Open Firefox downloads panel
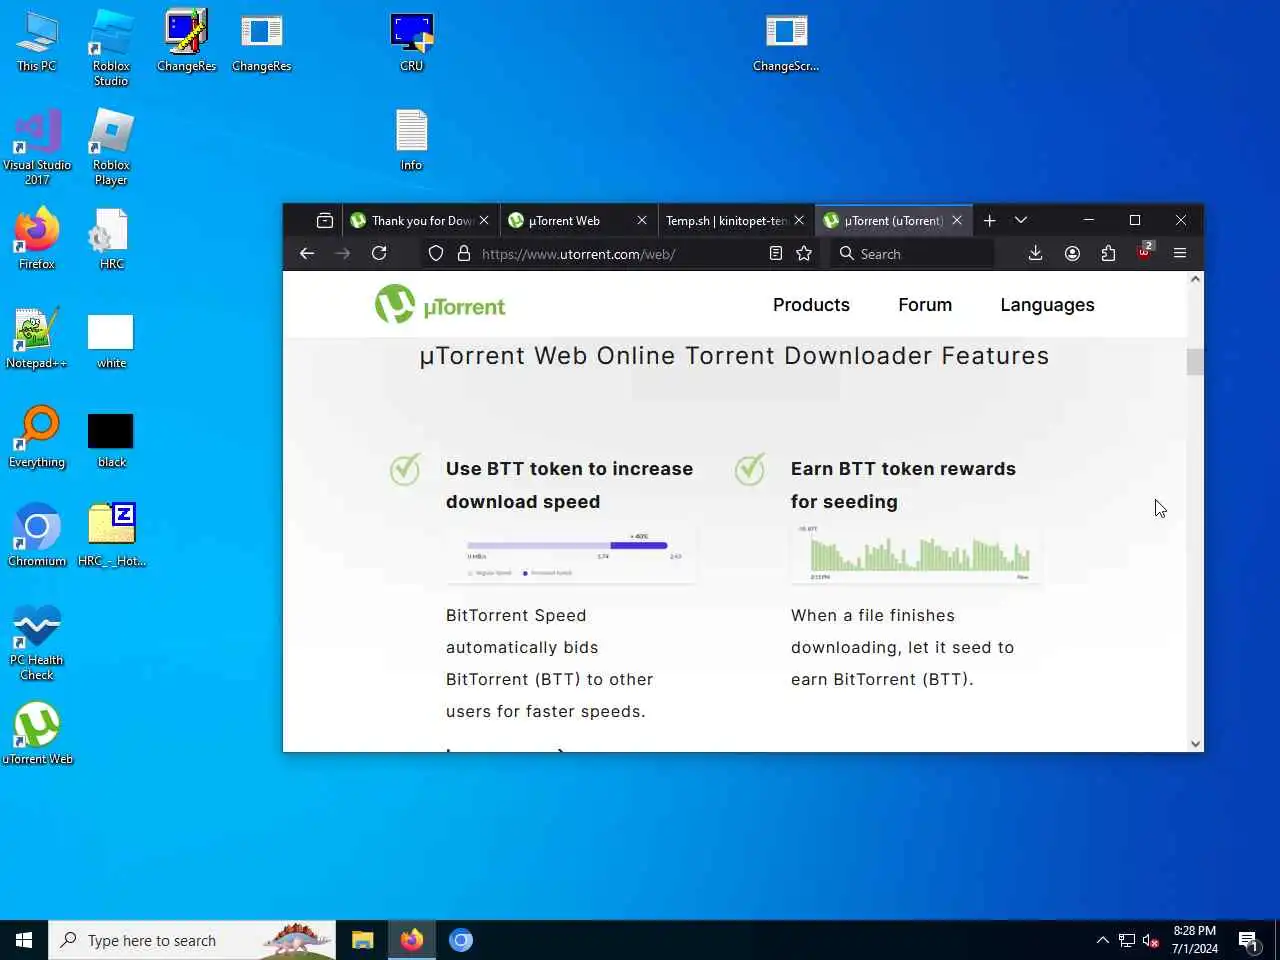 tap(1035, 254)
